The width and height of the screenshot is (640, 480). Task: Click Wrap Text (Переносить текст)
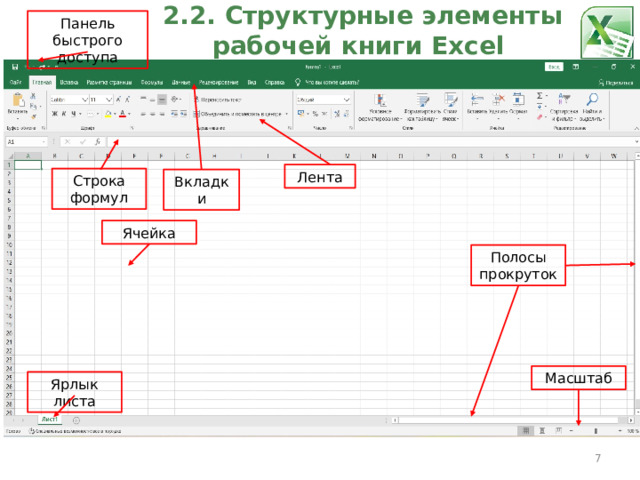pyautogui.click(x=218, y=100)
